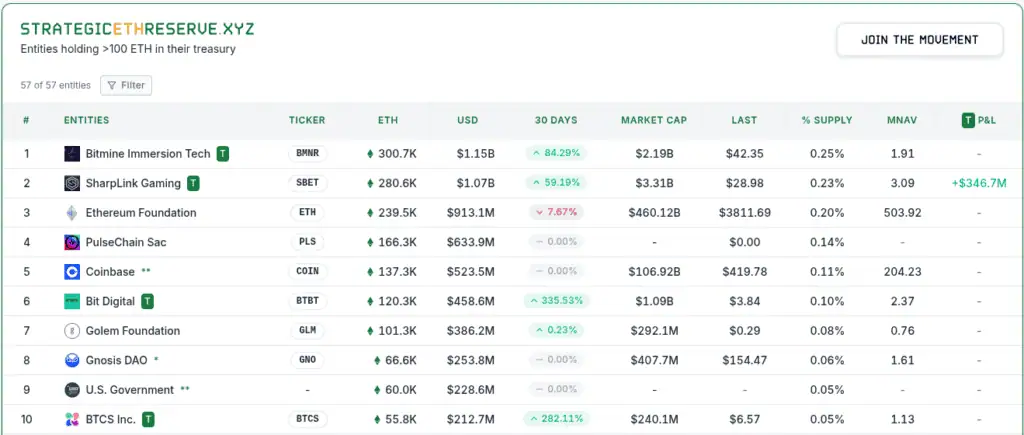Screen dimensions: 1024x435
Task: Open the Gnosis DAO entity name
Action: [117, 361]
